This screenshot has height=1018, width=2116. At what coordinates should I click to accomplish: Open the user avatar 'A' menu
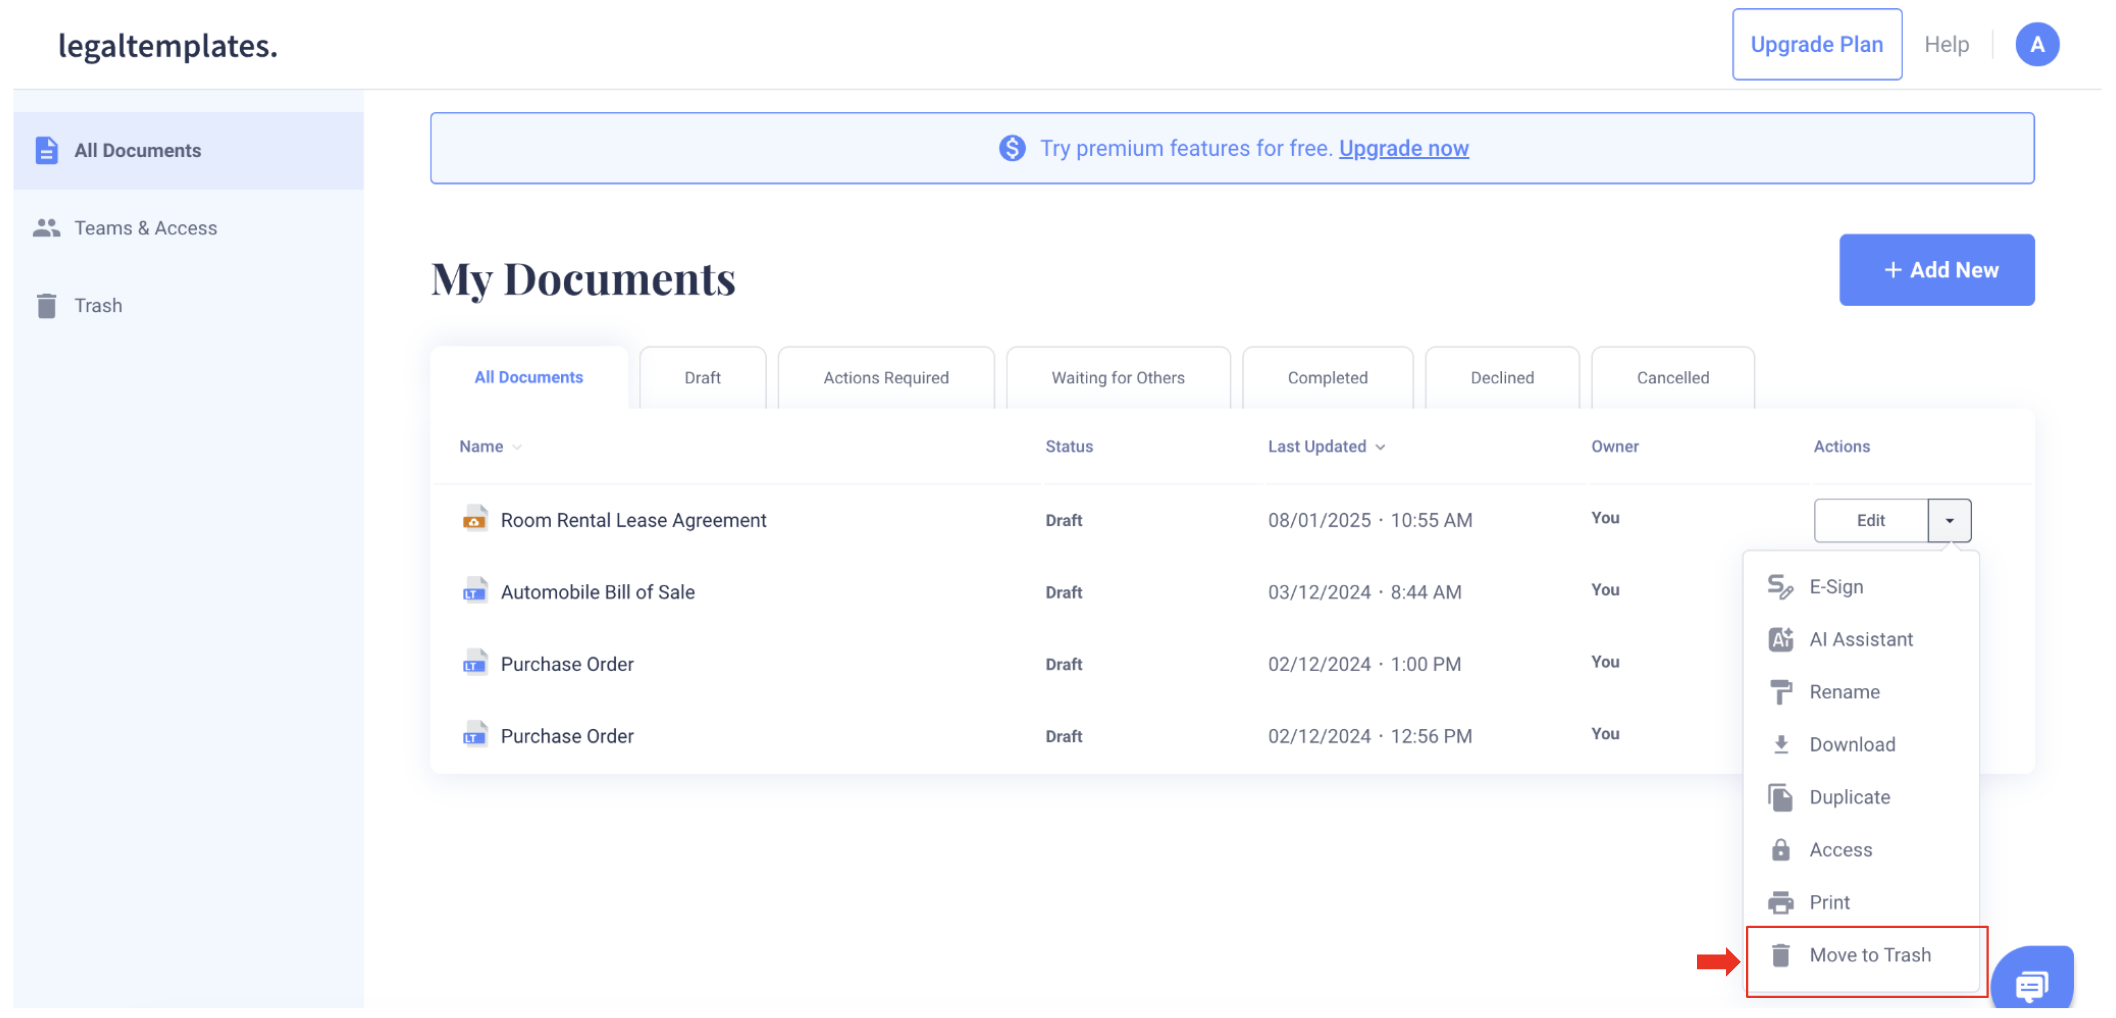(x=2037, y=45)
